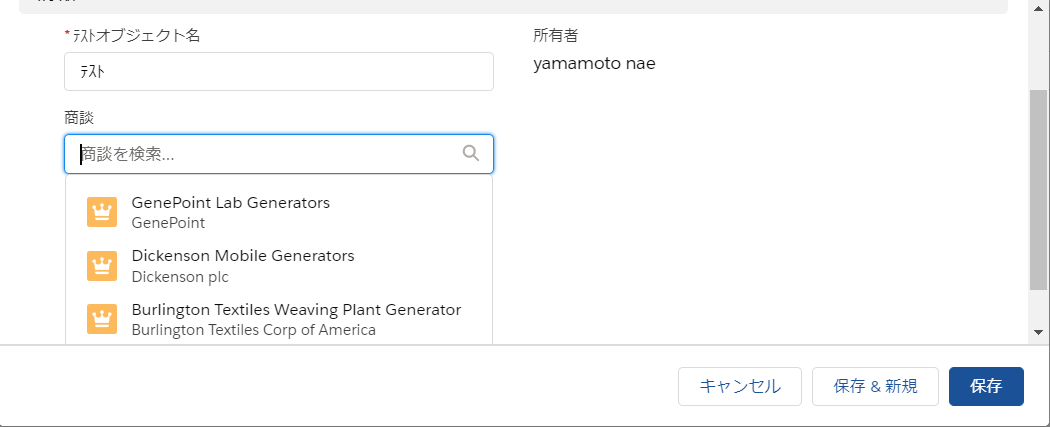
Task: Save the record with the 保存 button
Action: click(986, 386)
